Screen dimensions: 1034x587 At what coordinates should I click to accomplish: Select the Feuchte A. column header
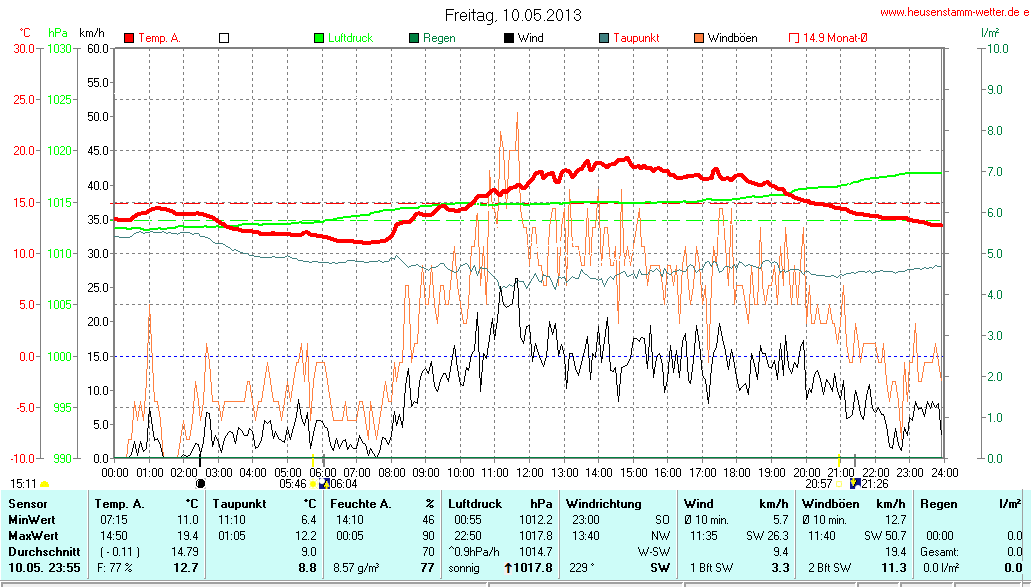pyautogui.click(x=360, y=503)
